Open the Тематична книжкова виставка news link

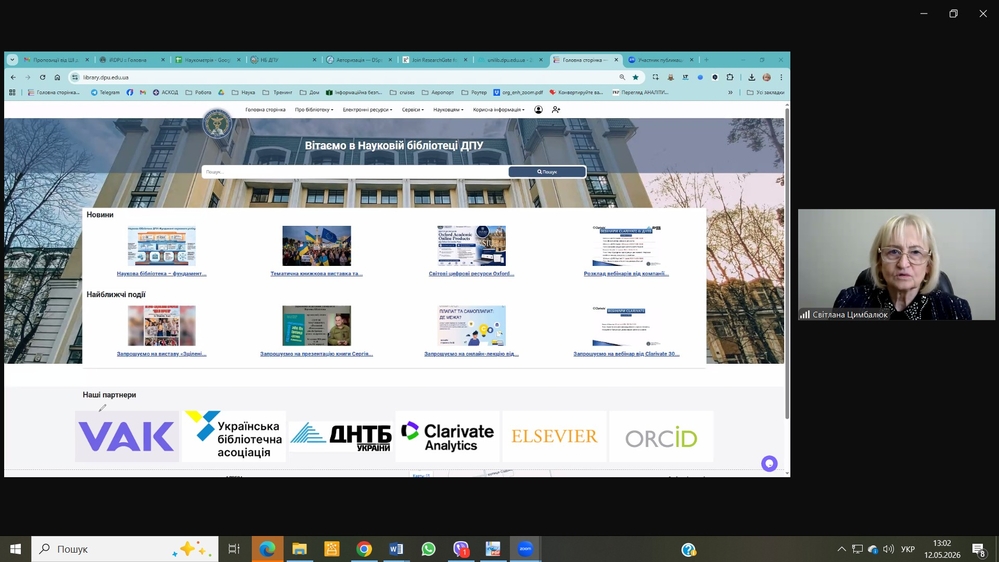[x=316, y=273]
